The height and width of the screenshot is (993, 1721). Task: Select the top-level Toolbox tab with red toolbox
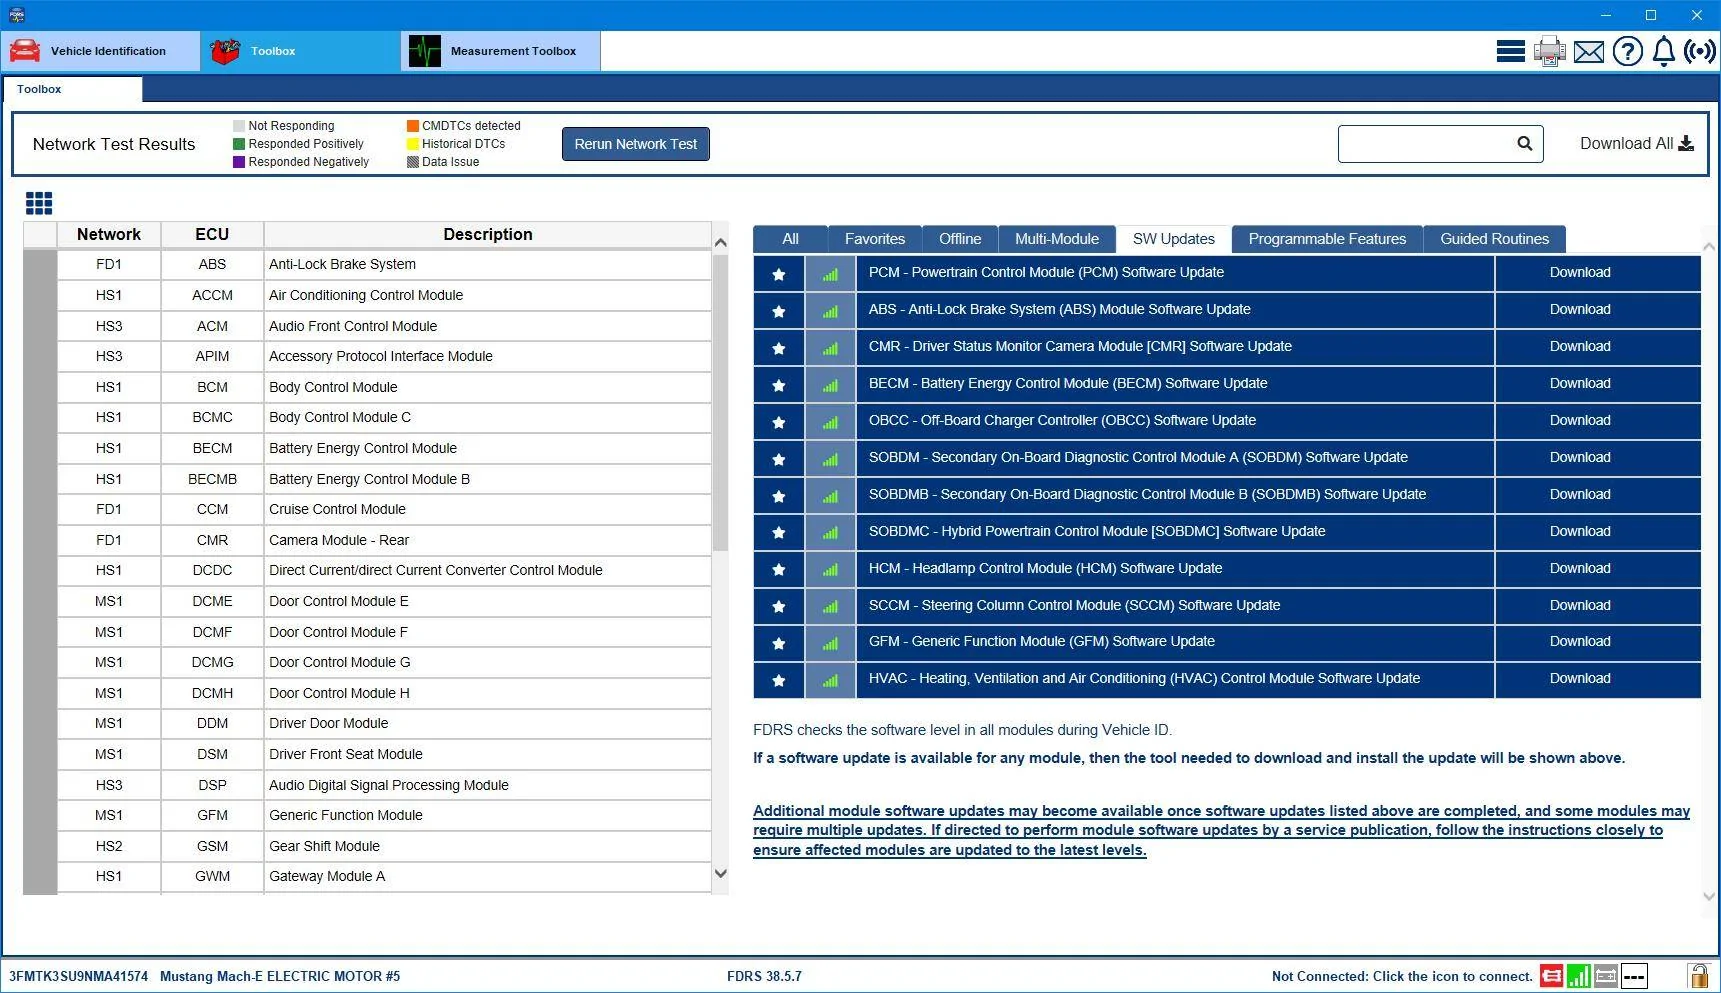(301, 51)
